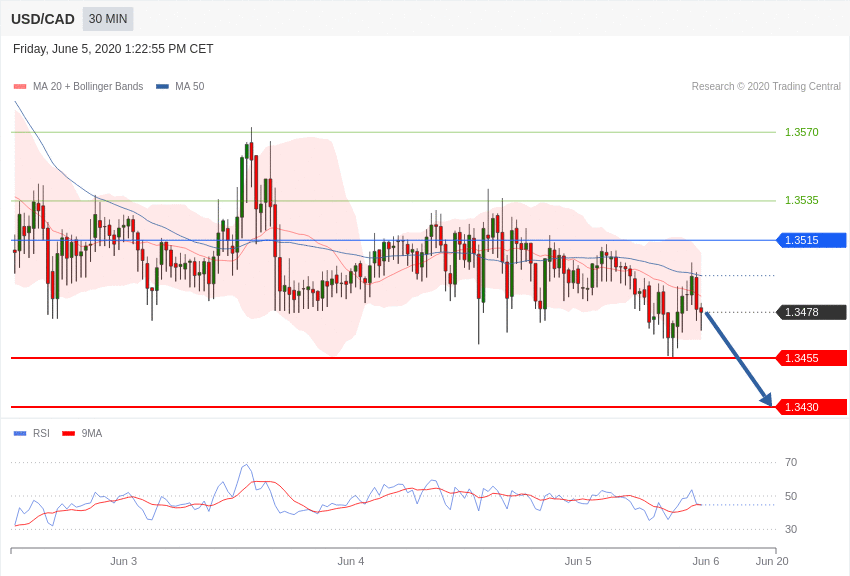850x576 pixels.
Task: Click the 'RSI' legend label
Action: 41,433
